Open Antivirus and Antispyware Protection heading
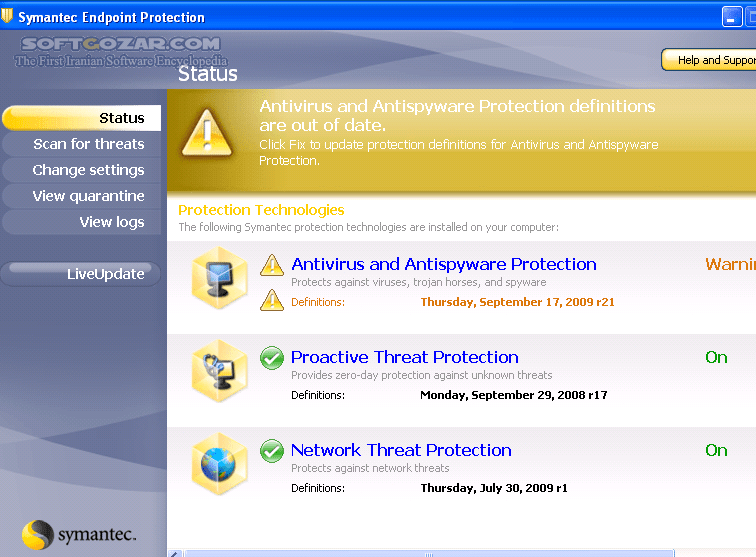This screenshot has height=557, width=756. [x=444, y=264]
